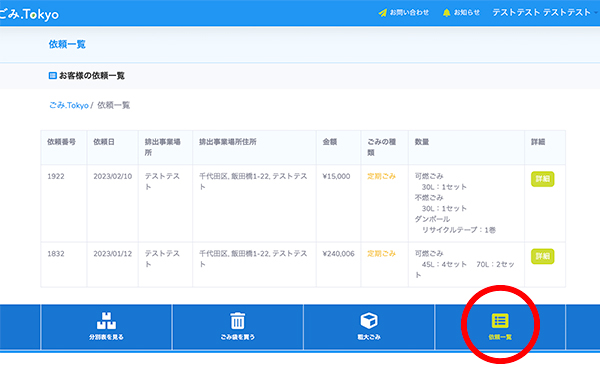Viewport: 600px width, 367px height.
Task: Open 詳細 button for request 1832
Action: coord(542,256)
